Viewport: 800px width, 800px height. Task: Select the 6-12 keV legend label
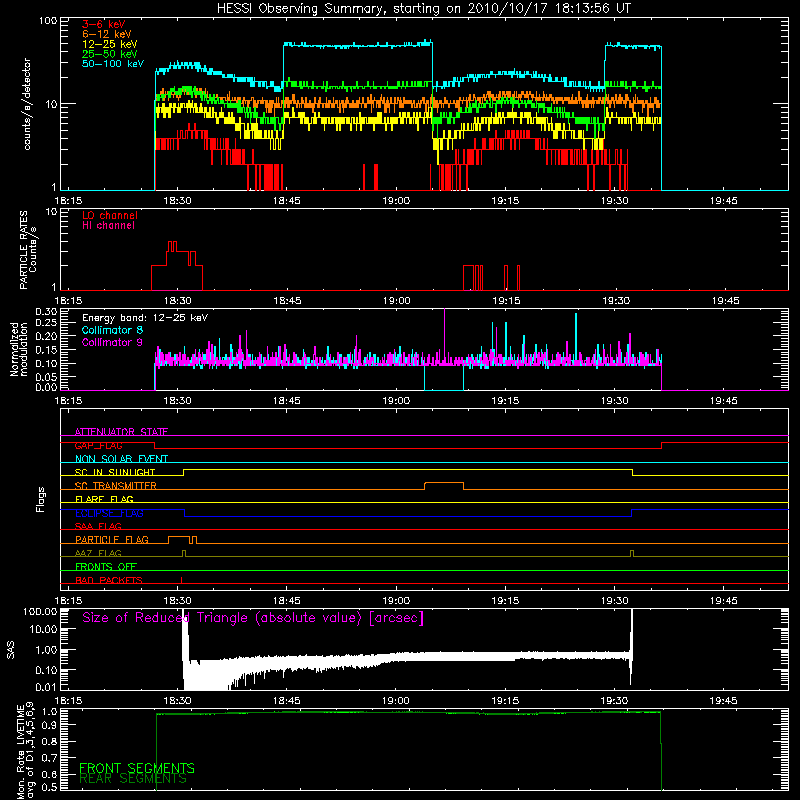coord(107,34)
